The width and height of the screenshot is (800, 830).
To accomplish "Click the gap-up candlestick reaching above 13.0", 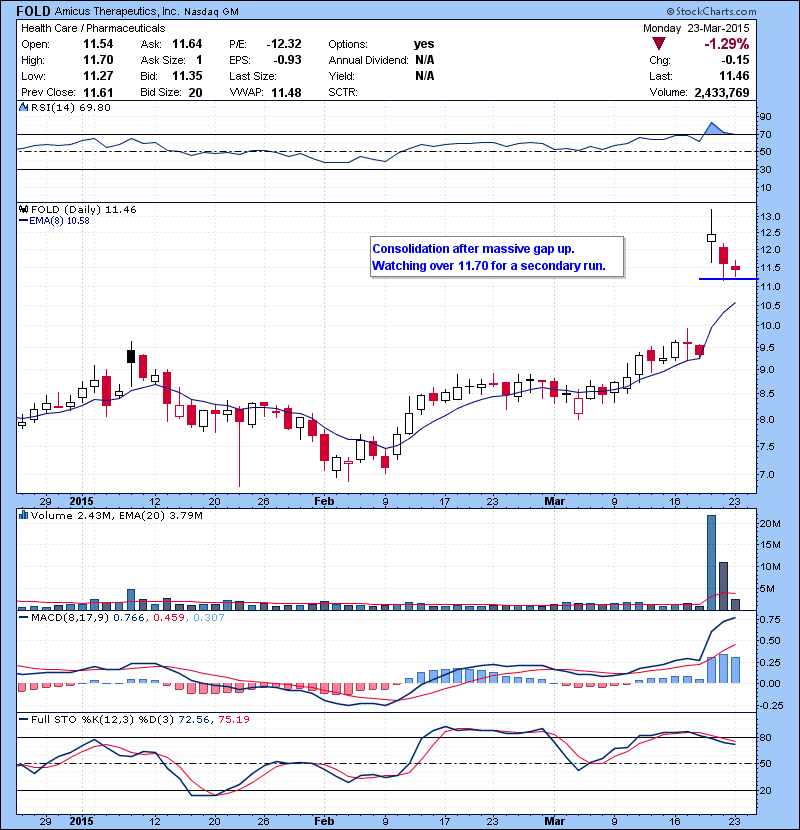I will tap(711, 236).
